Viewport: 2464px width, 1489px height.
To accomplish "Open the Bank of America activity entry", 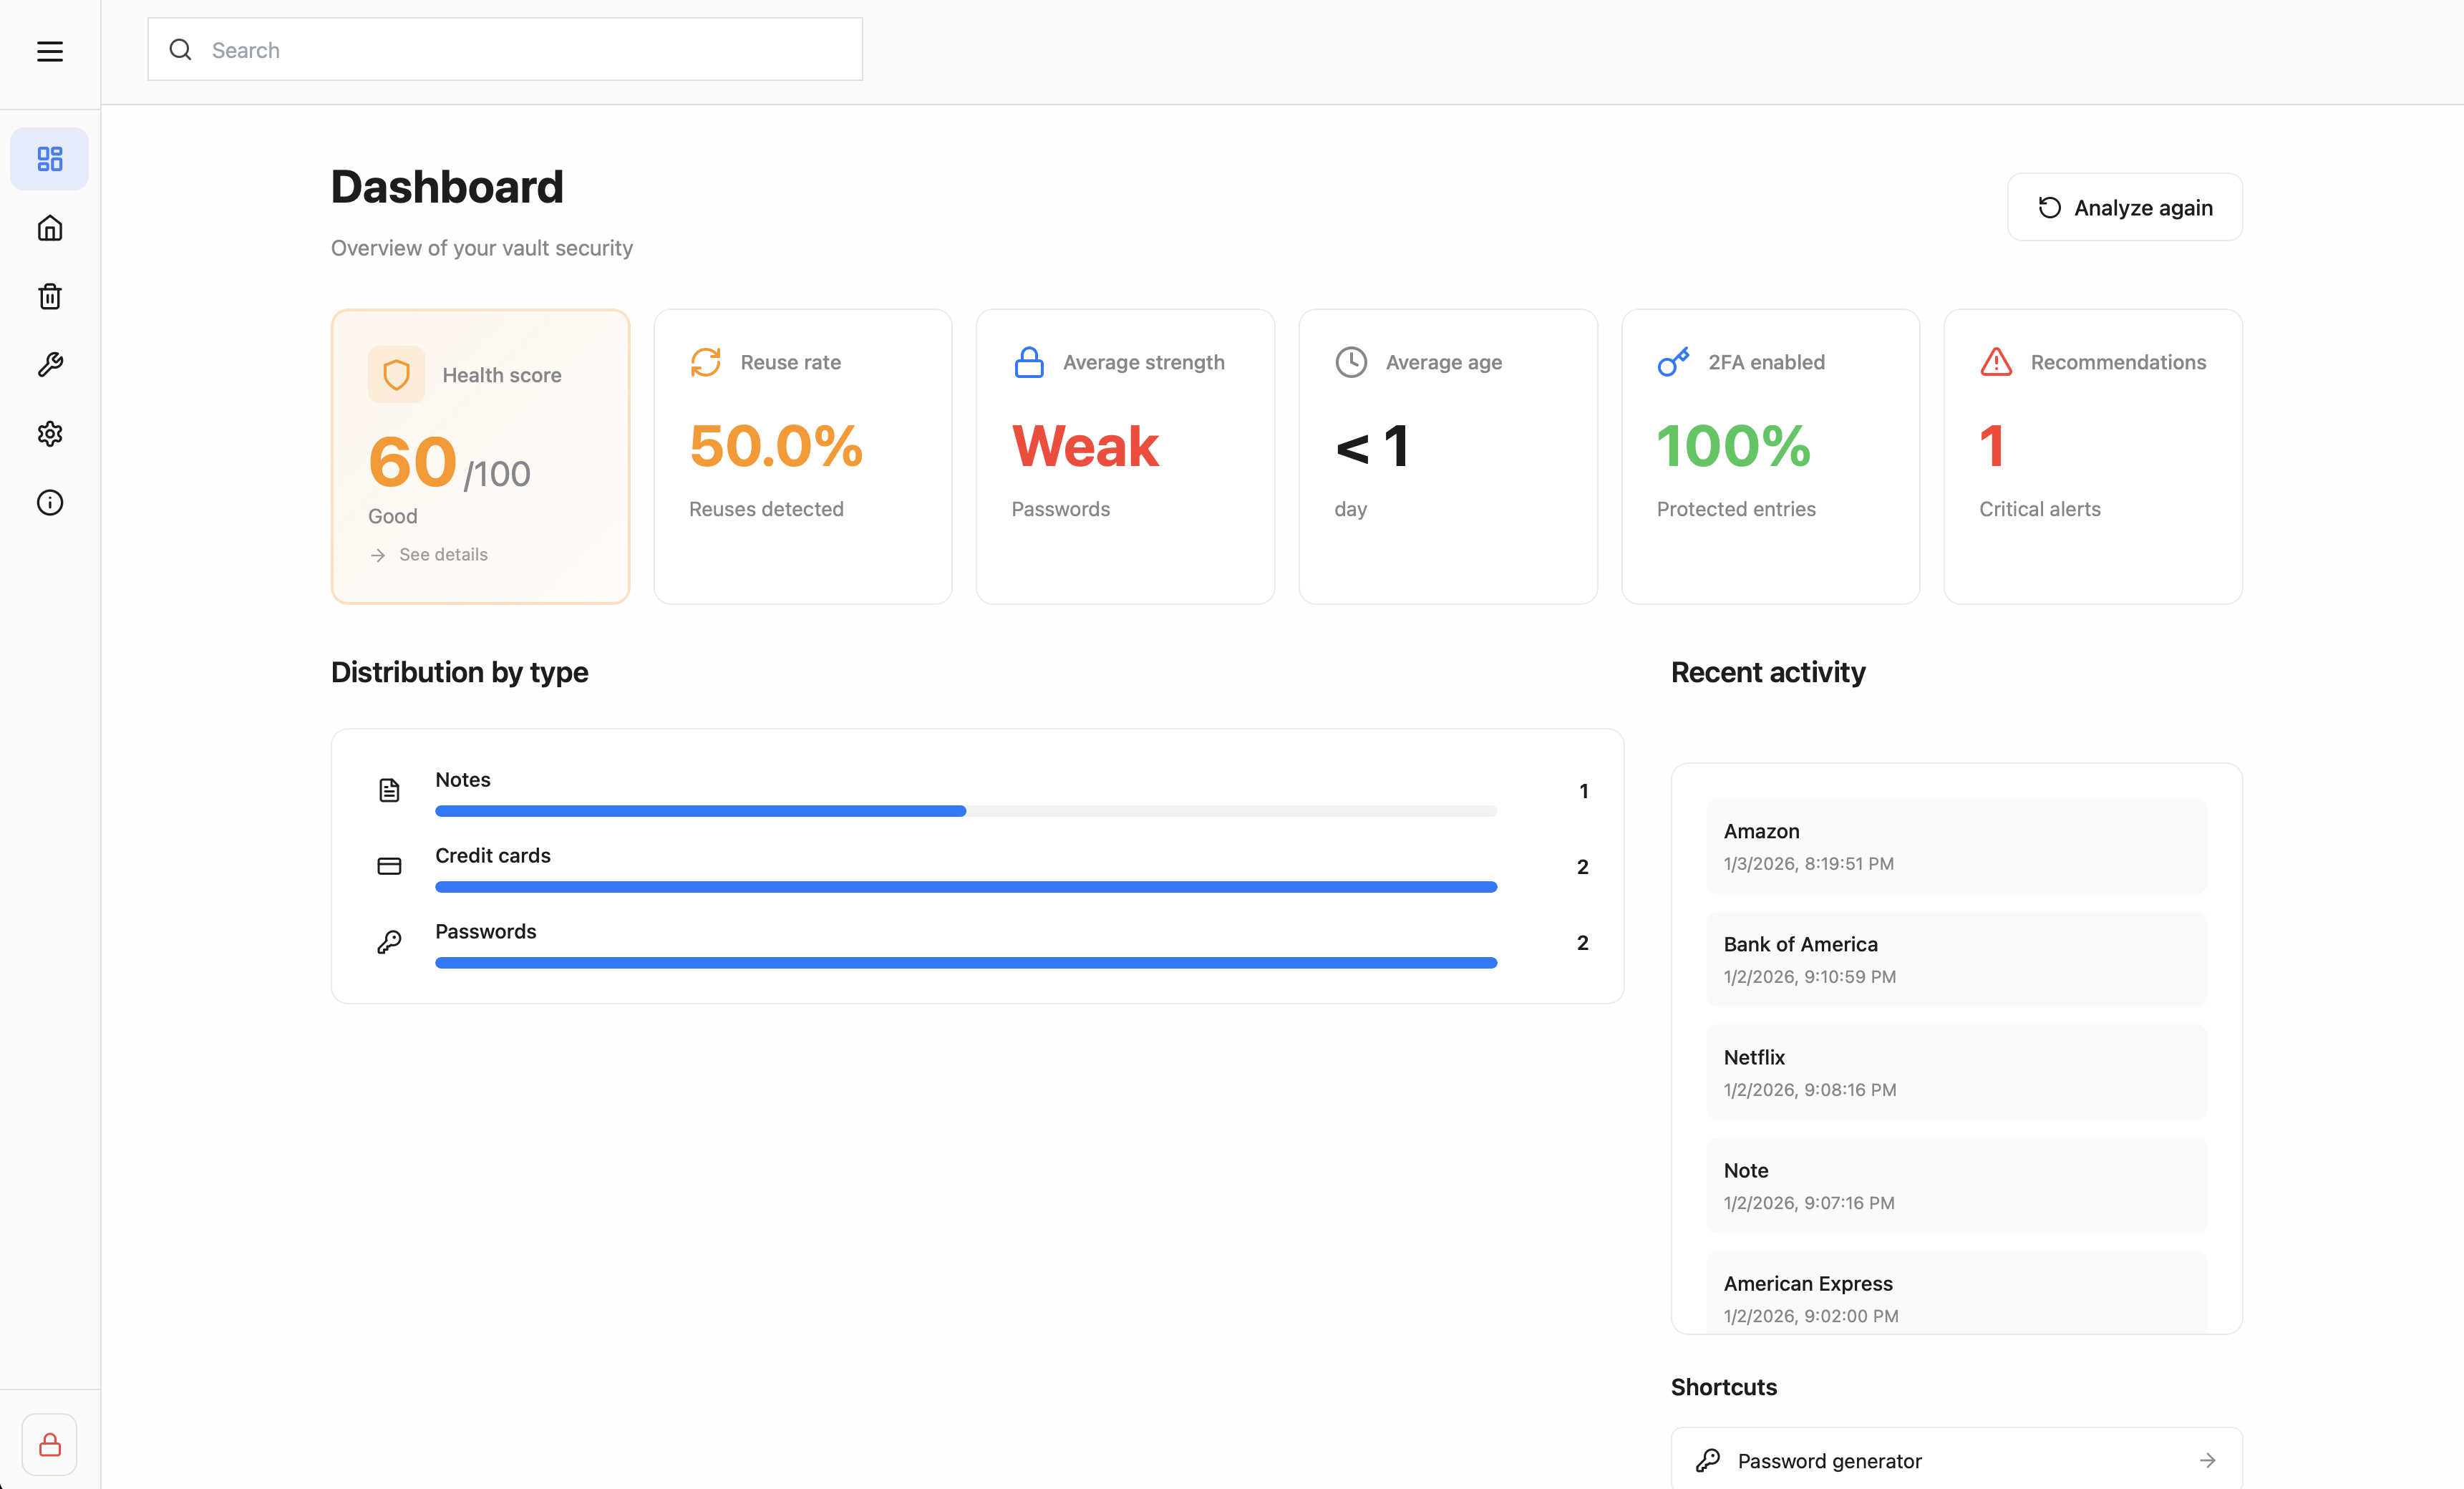I will pos(1955,959).
